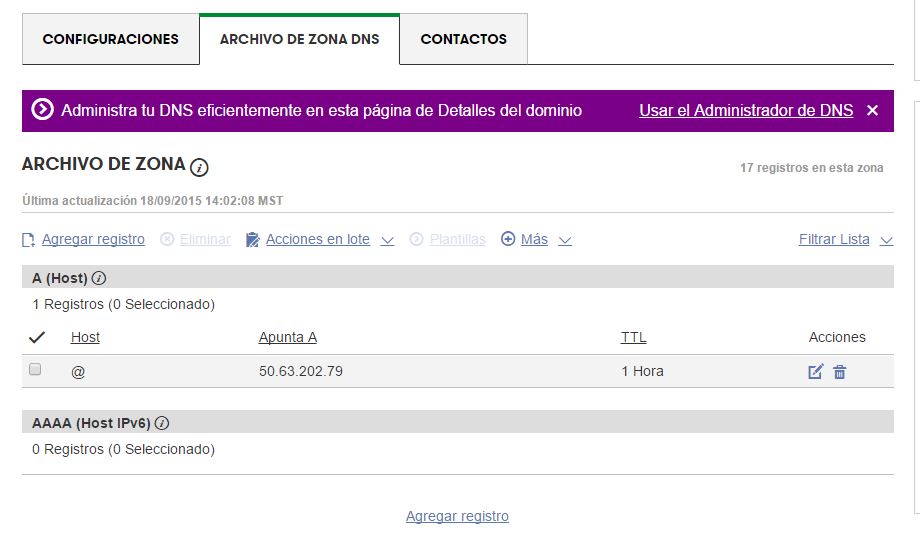Sort records by TTL column header

coord(633,338)
